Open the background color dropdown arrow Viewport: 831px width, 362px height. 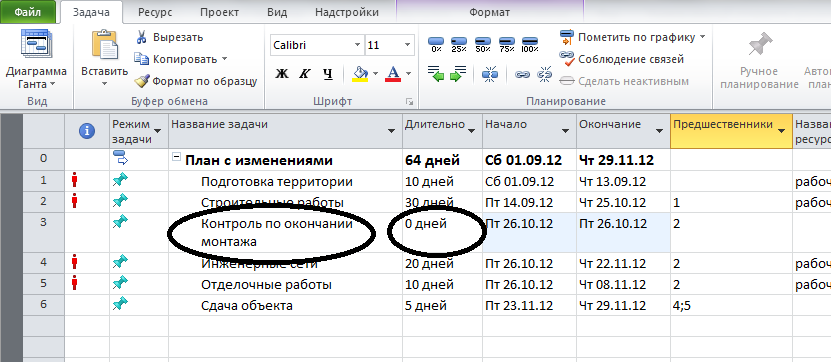click(376, 74)
